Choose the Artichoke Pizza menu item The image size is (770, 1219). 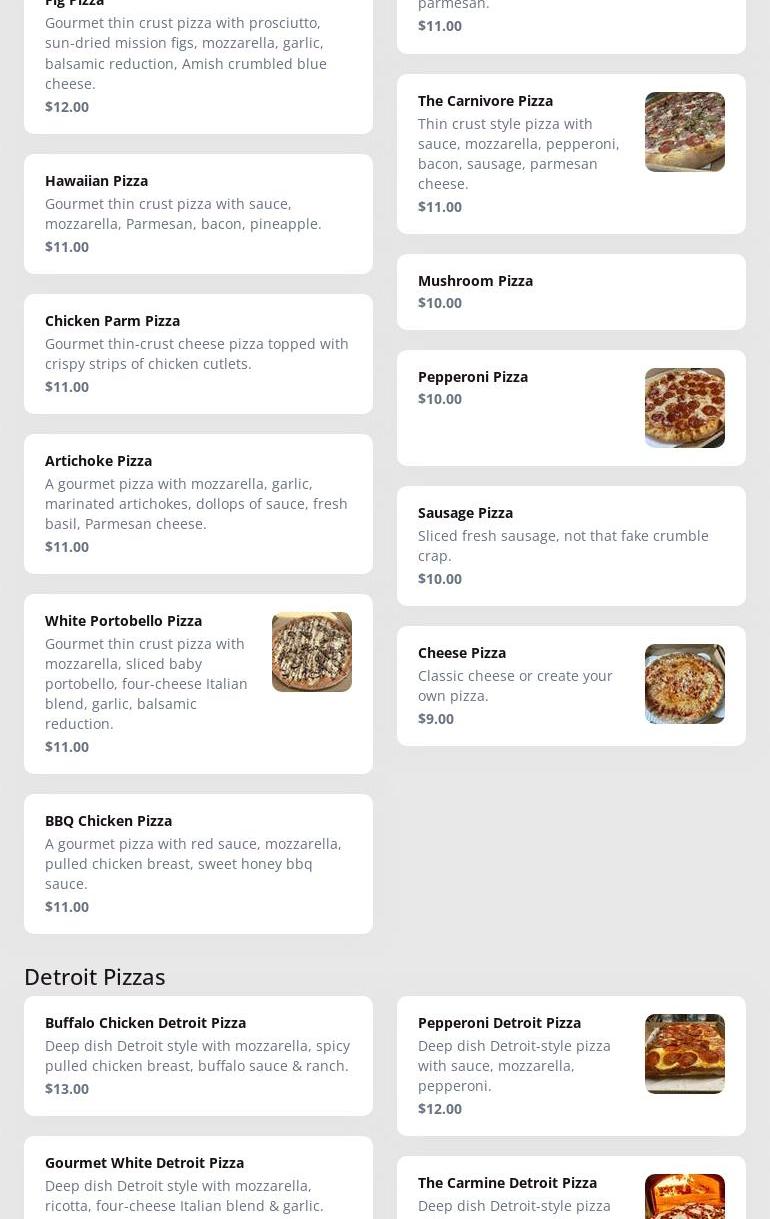coord(98,461)
